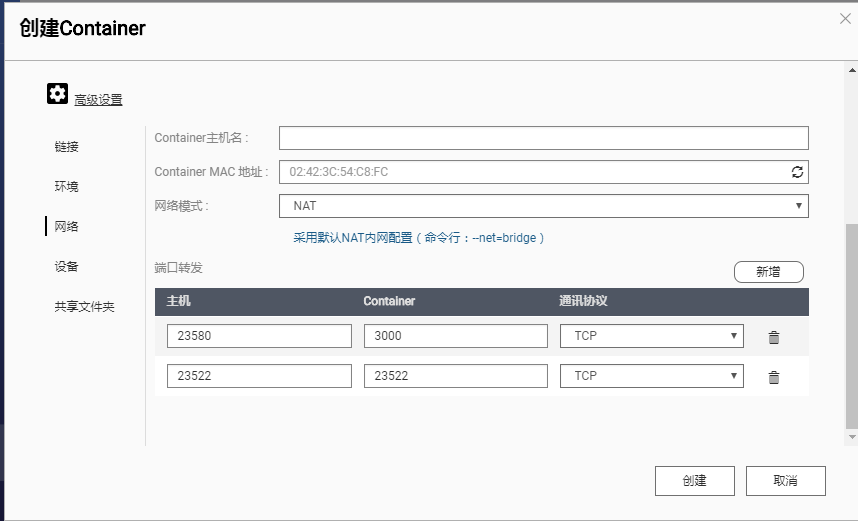Click the Container column header

coord(389,301)
